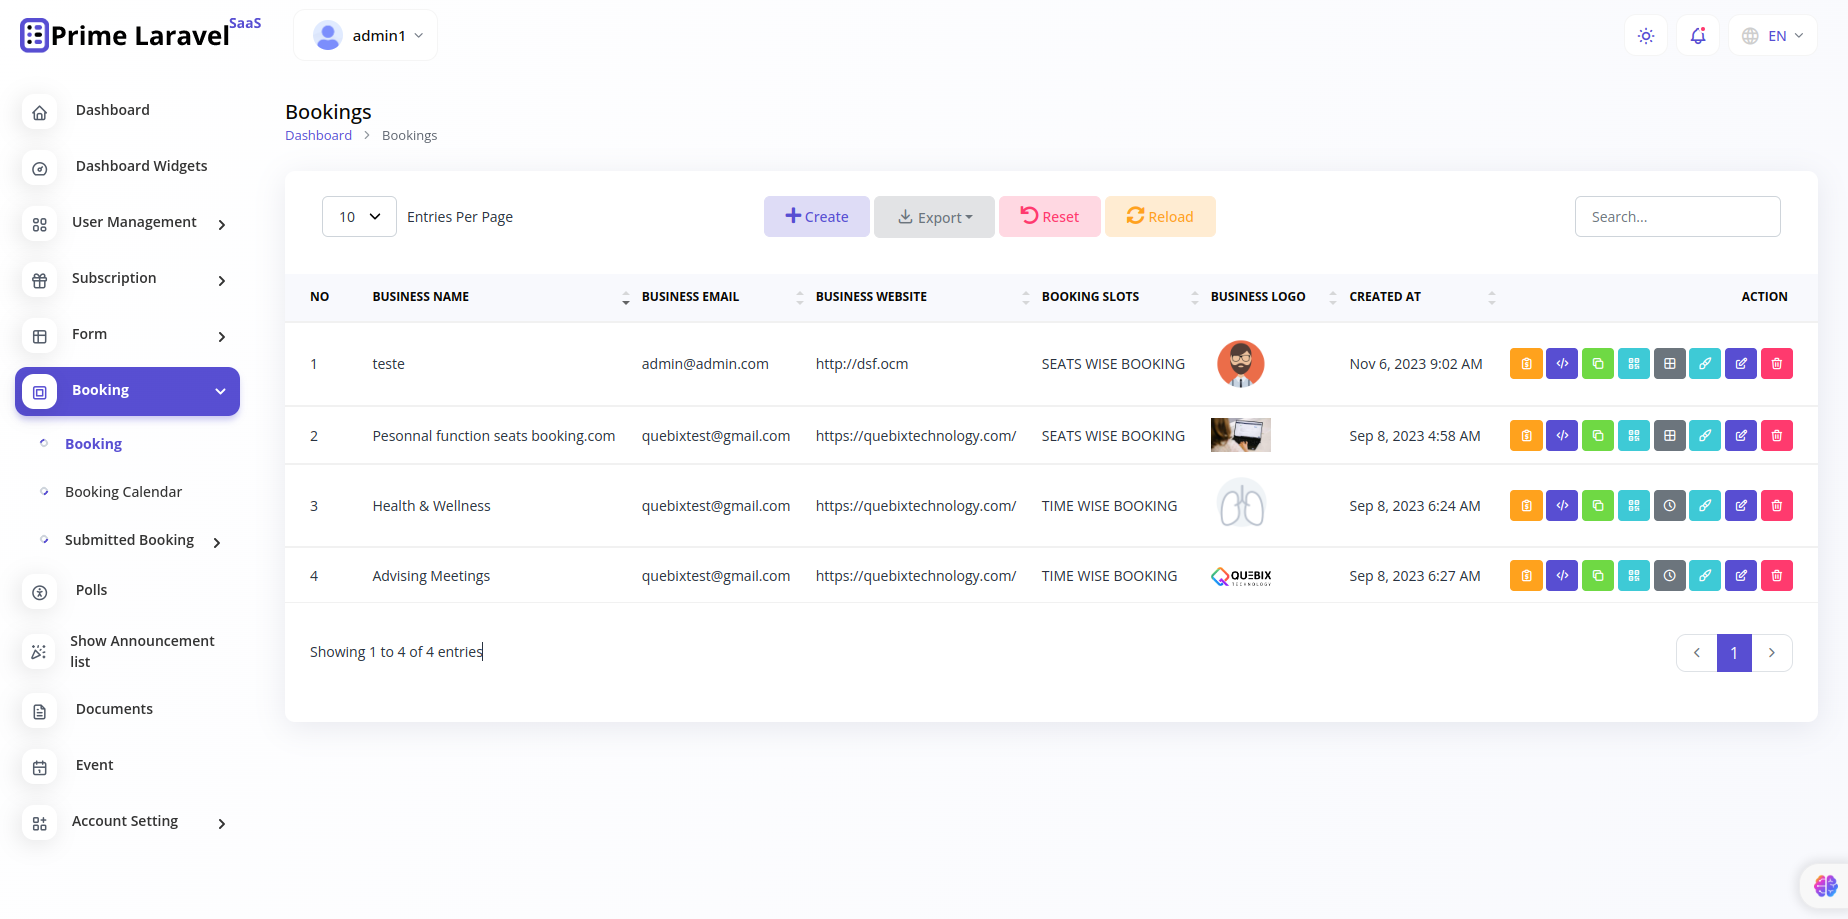1848x919 pixels.
Task: Open the notifications bell
Action: 1697,35
